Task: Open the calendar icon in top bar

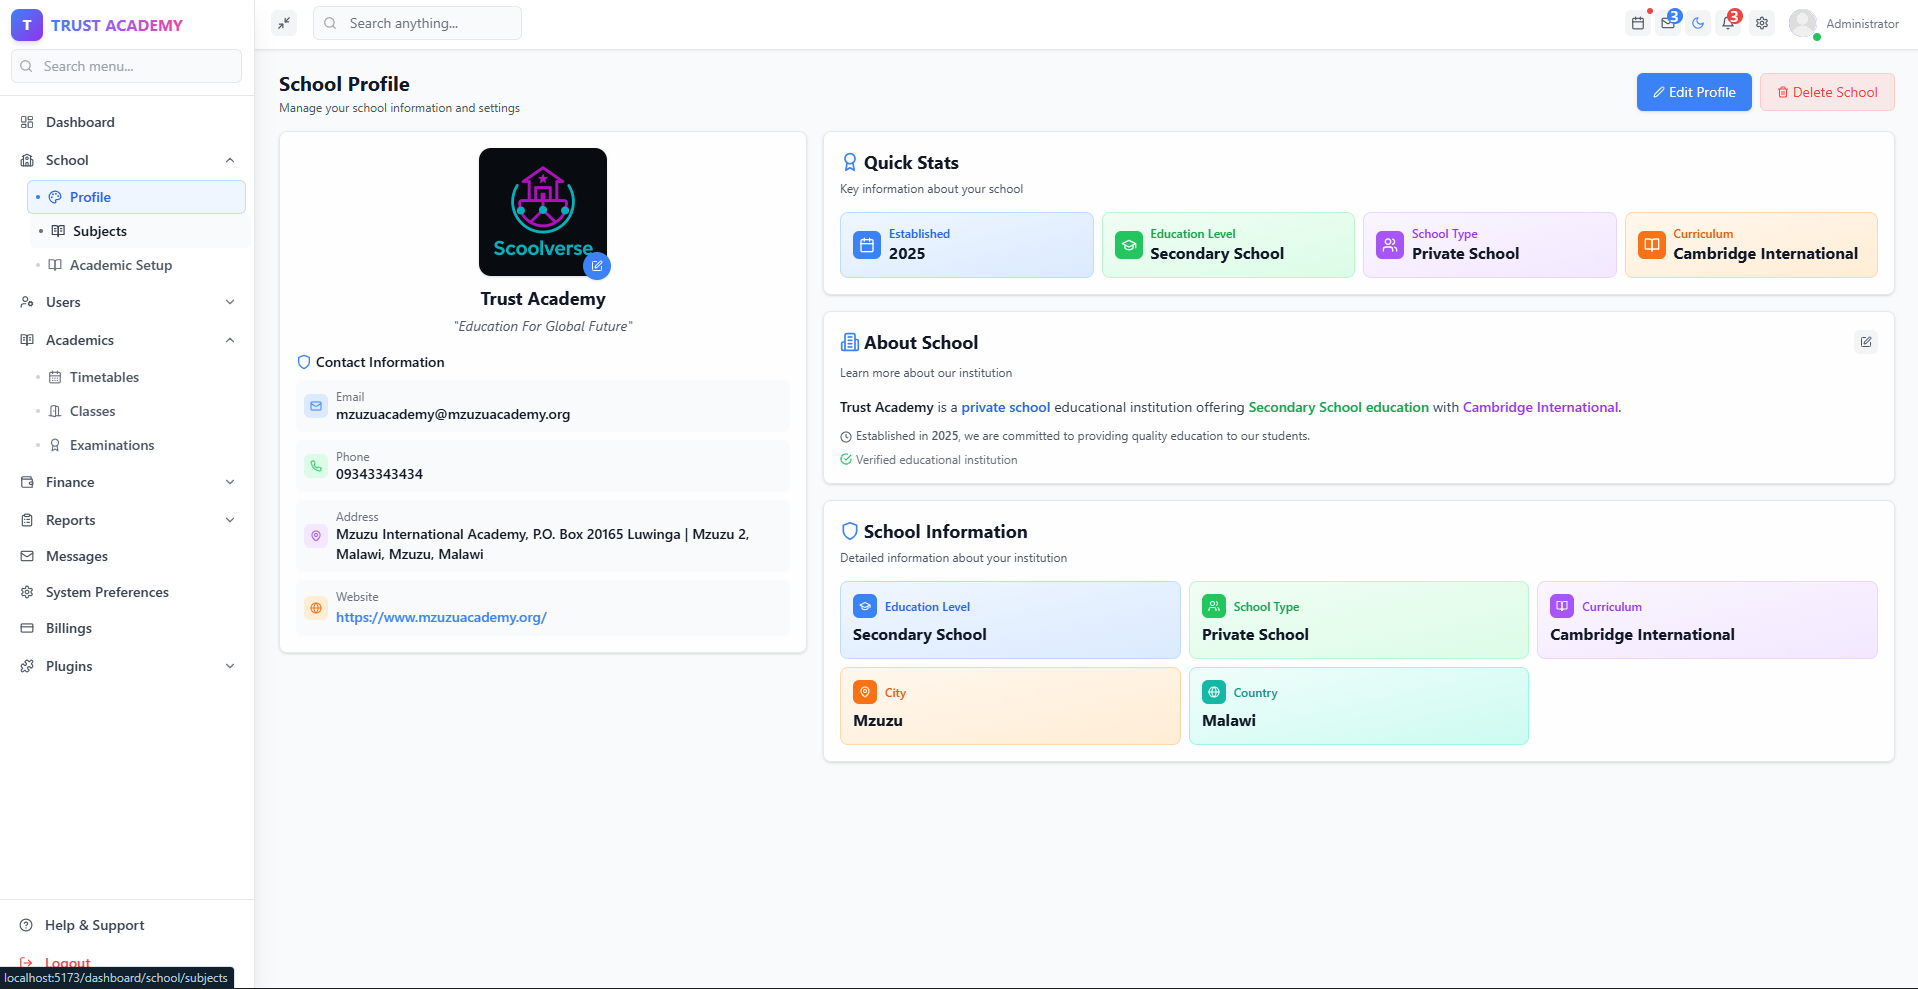Action: (1637, 23)
